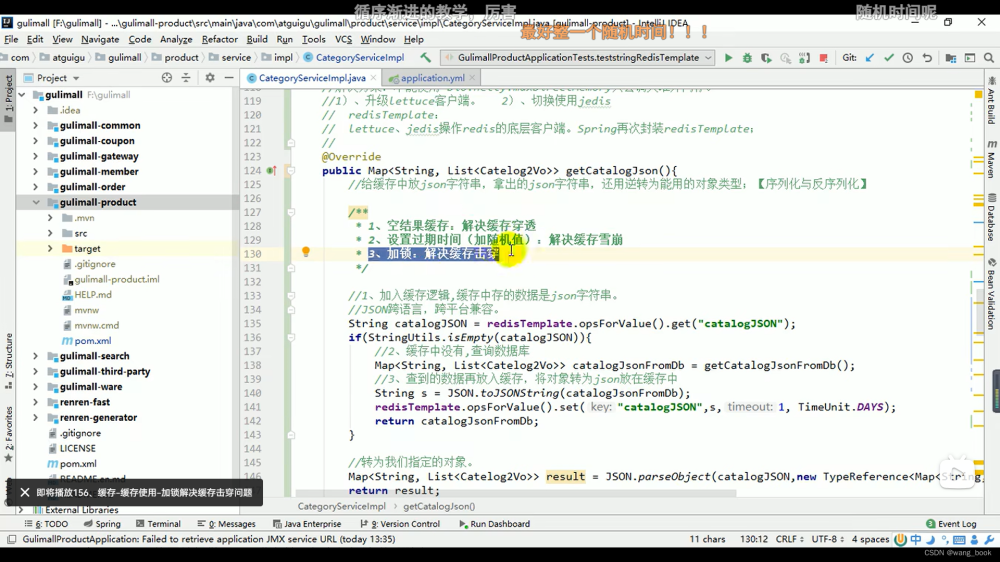This screenshot has height=562, width=1000.
Task: Select the CategoryServiceImpl.java editor tab
Action: 312,78
